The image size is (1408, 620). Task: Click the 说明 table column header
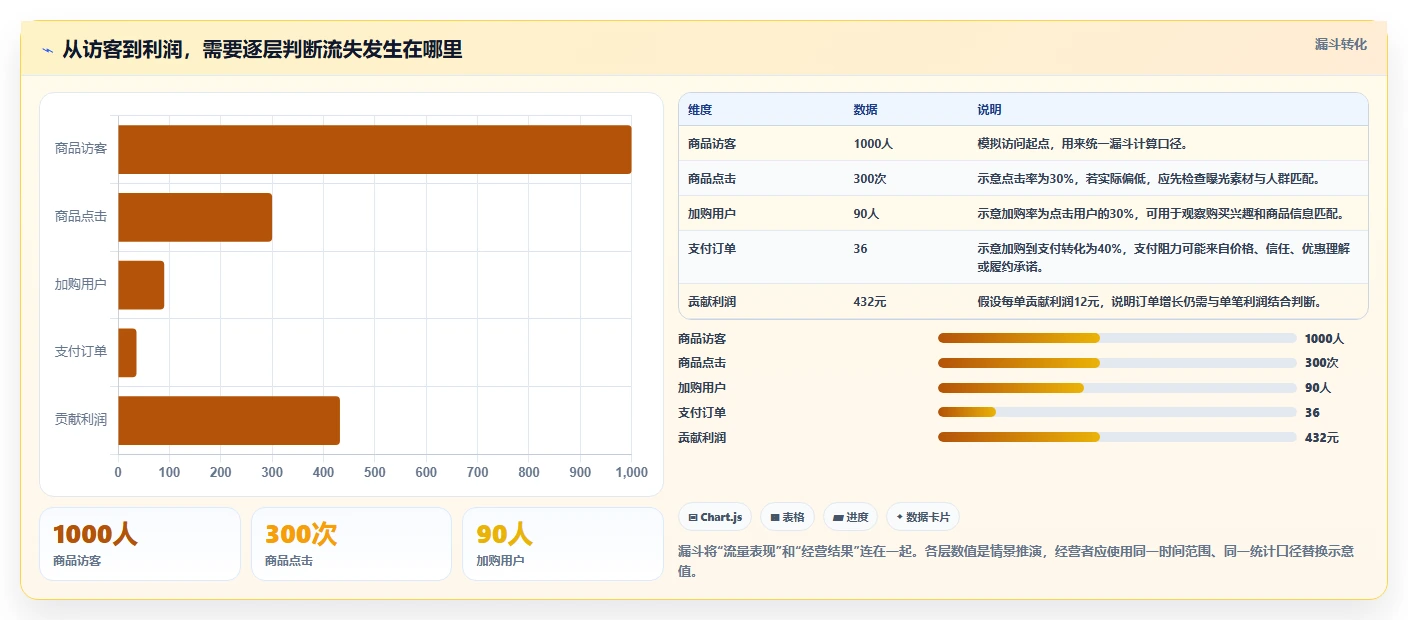click(990, 110)
